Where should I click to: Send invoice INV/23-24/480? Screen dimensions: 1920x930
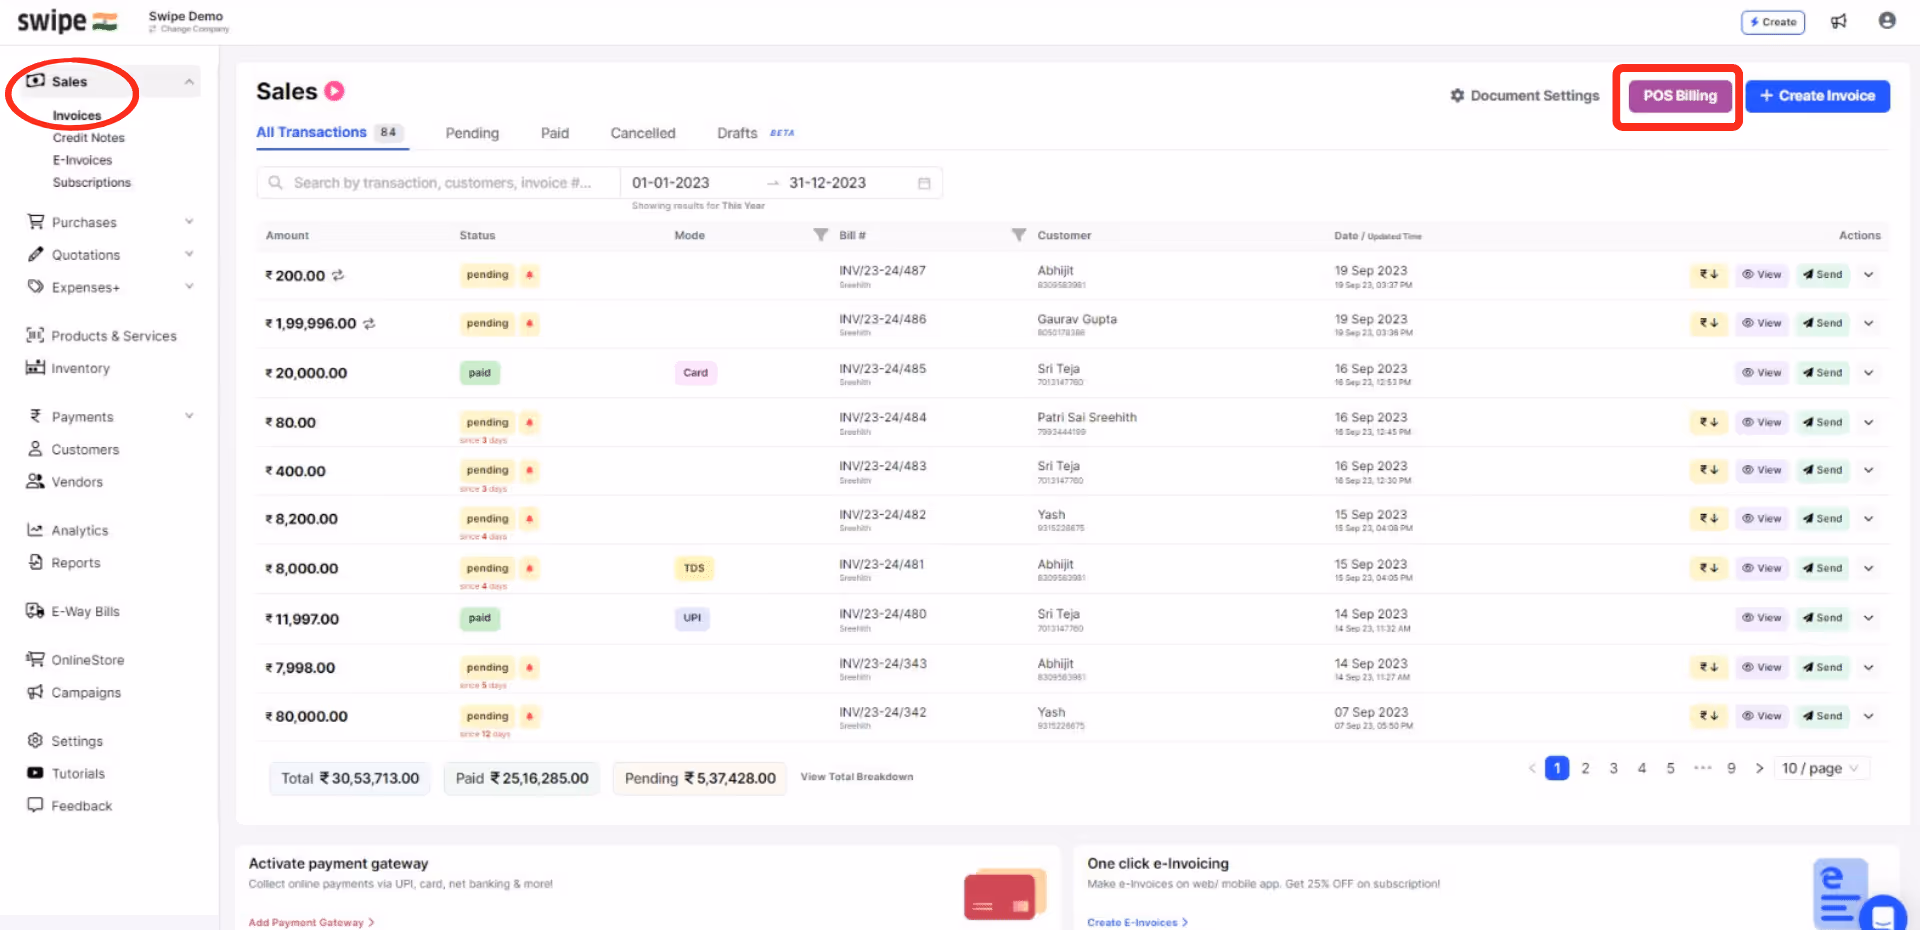point(1822,618)
